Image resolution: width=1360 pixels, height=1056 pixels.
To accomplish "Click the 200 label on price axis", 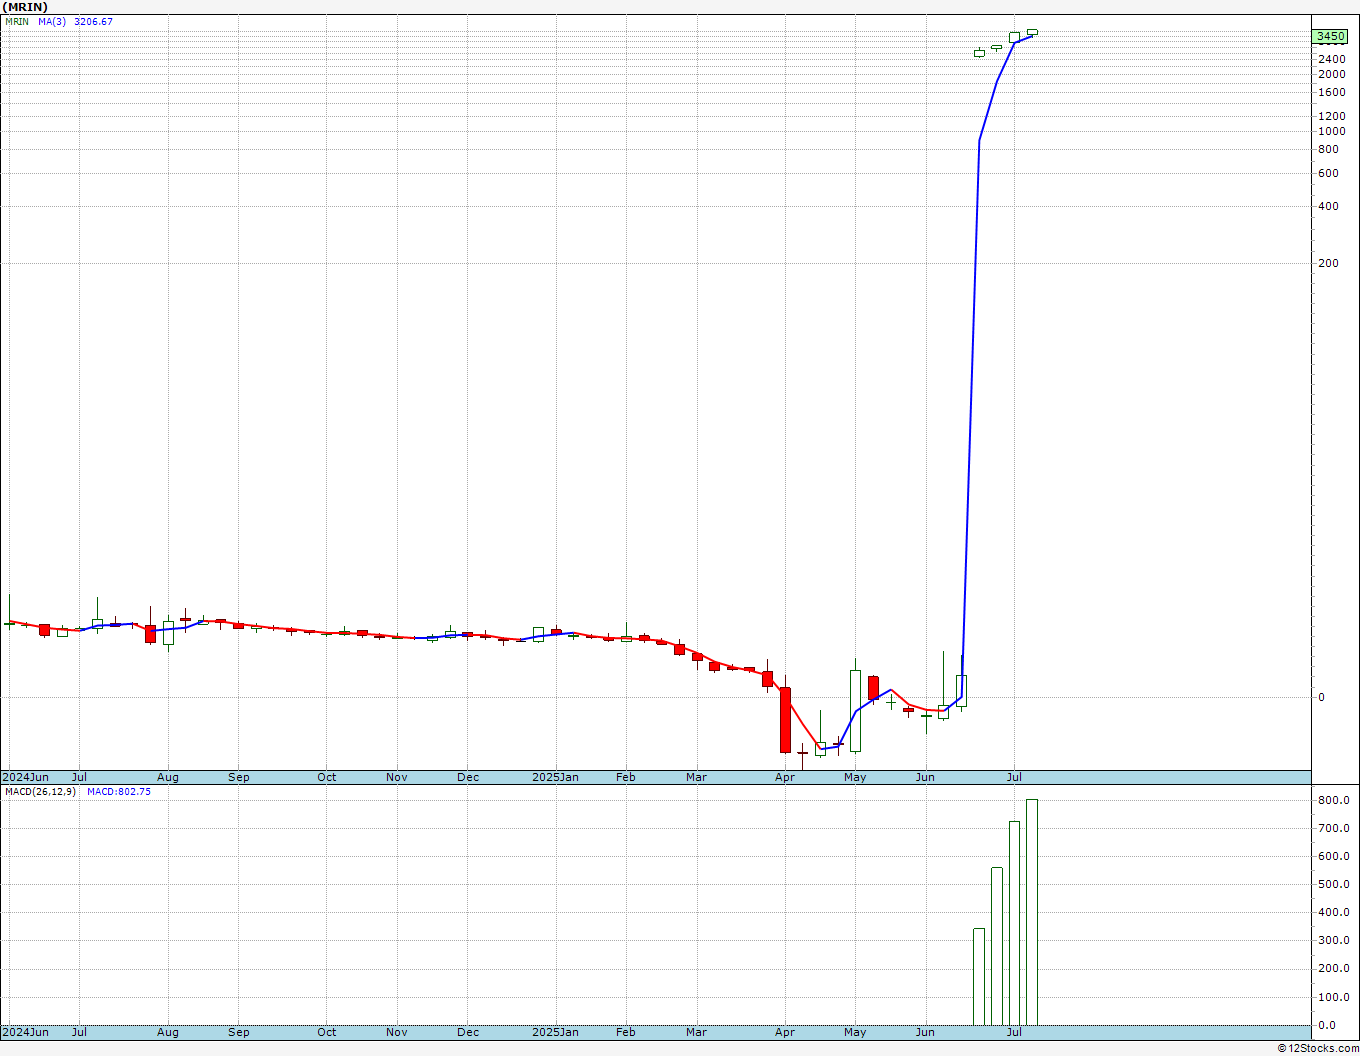I will [x=1328, y=264].
